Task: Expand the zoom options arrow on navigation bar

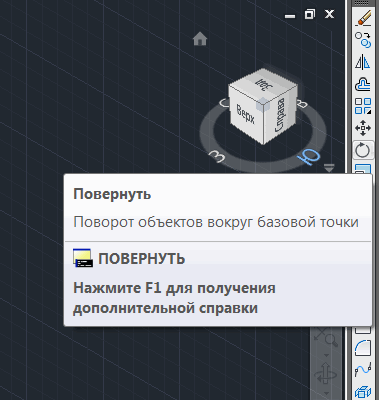Action: 326,355
